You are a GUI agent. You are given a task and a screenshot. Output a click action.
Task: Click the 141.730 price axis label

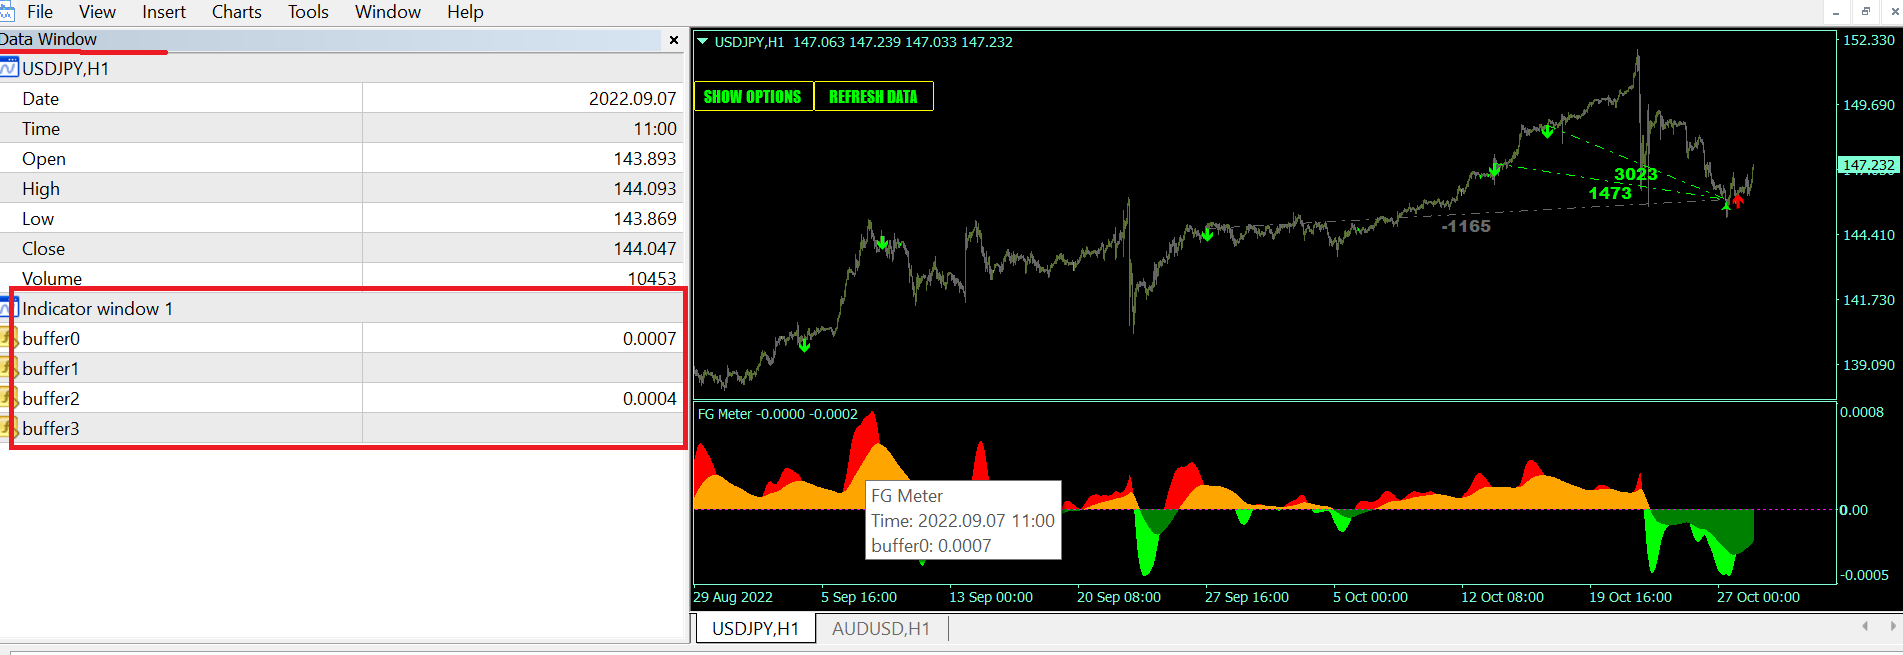(1869, 300)
